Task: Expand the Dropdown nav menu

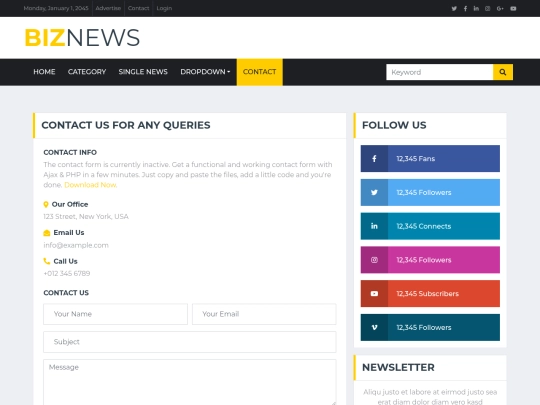Action: [x=205, y=72]
